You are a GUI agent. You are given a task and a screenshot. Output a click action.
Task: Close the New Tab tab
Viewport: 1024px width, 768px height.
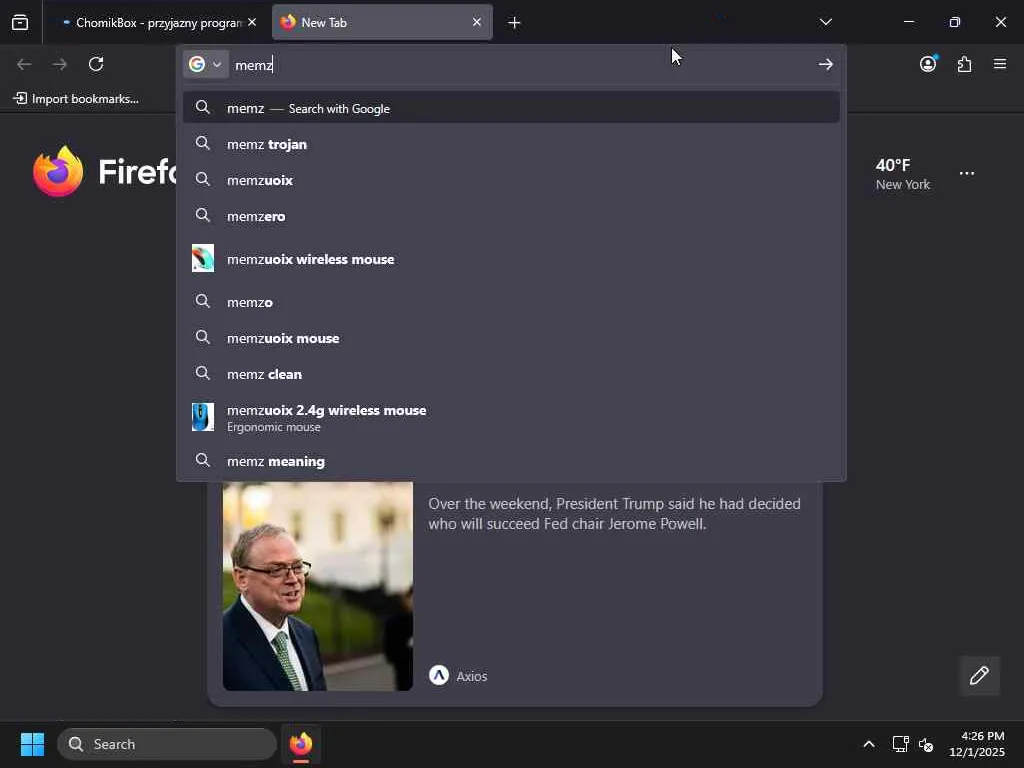pyautogui.click(x=477, y=22)
